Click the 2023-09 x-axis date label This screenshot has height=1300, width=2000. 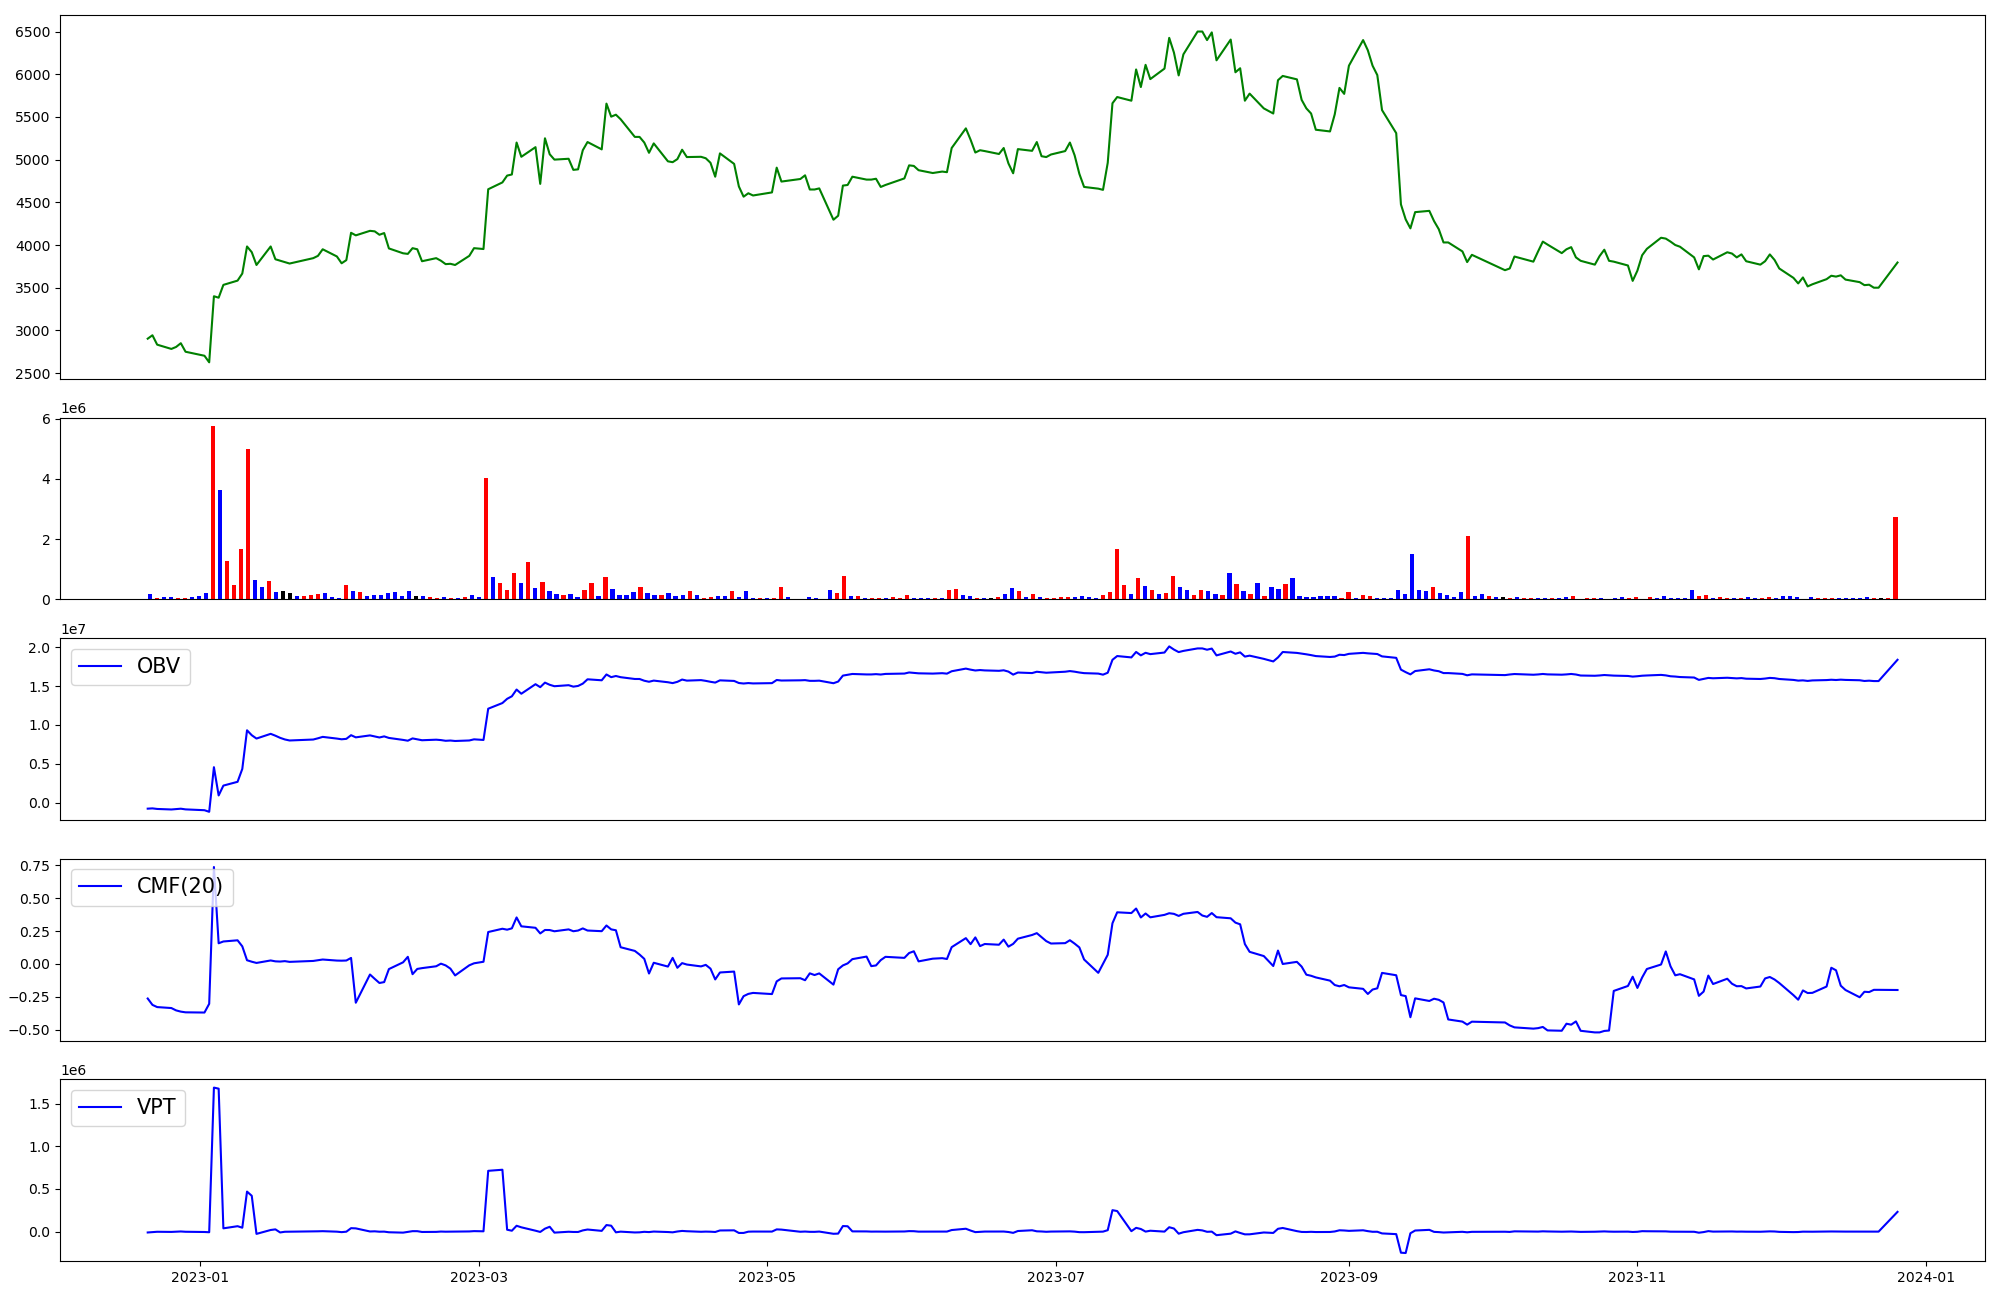pyautogui.click(x=1349, y=1277)
